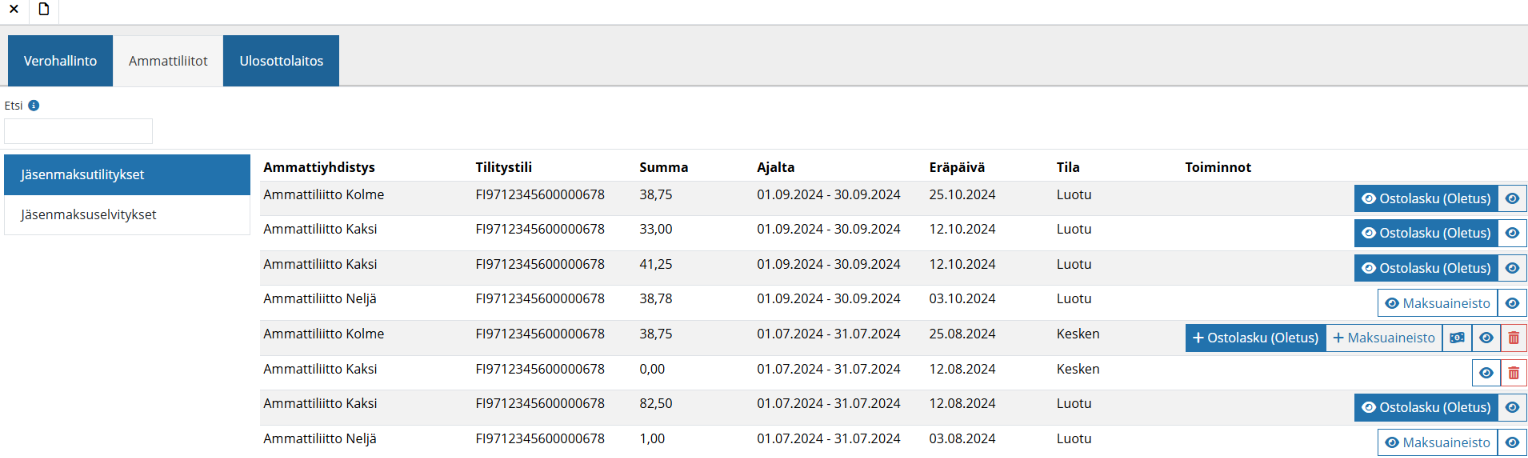1528x458 pixels.
Task: Click the standalone eye icon in the 82,50 row
Action: coord(1512,408)
